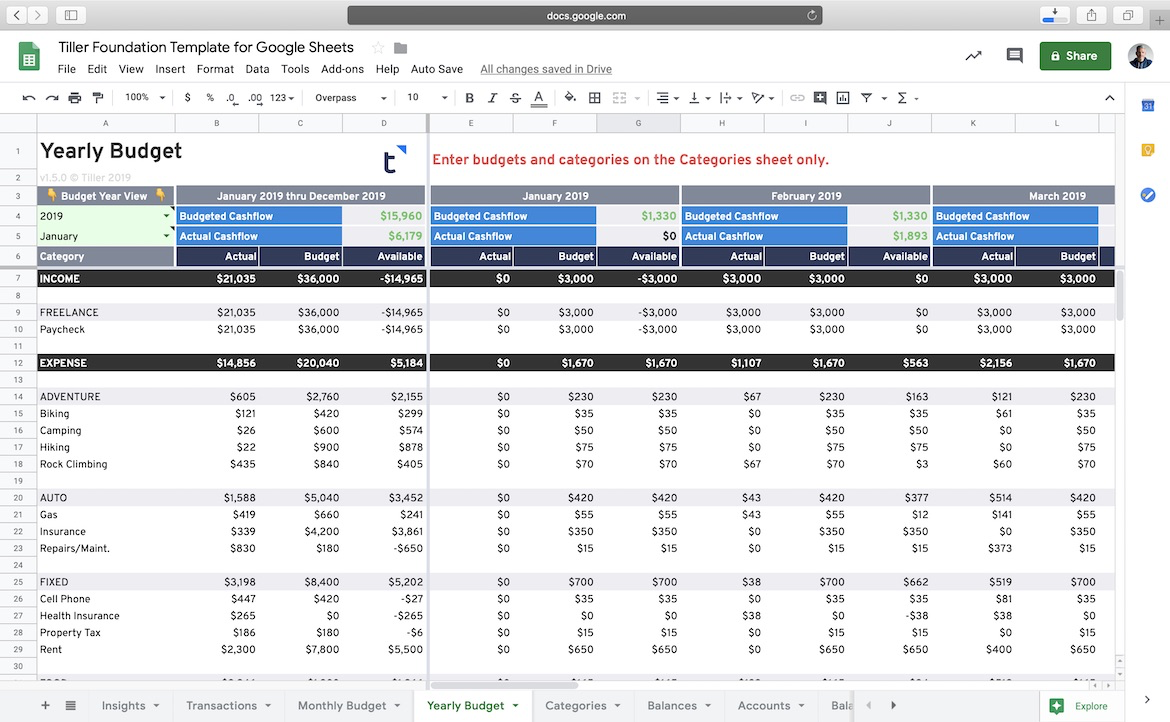Switch to the Transactions tab
Image resolution: width=1170 pixels, height=722 pixels.
pyautogui.click(x=228, y=706)
